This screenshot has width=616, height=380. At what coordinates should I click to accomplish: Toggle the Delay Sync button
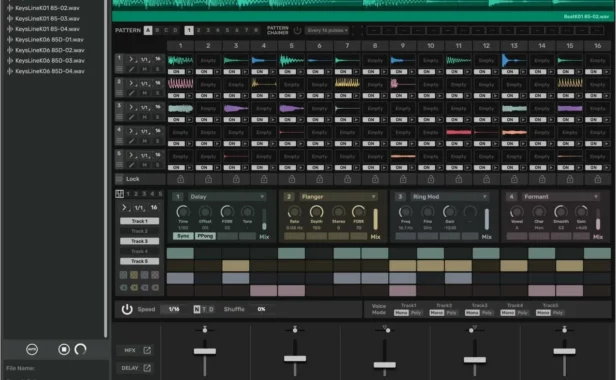[183, 236]
